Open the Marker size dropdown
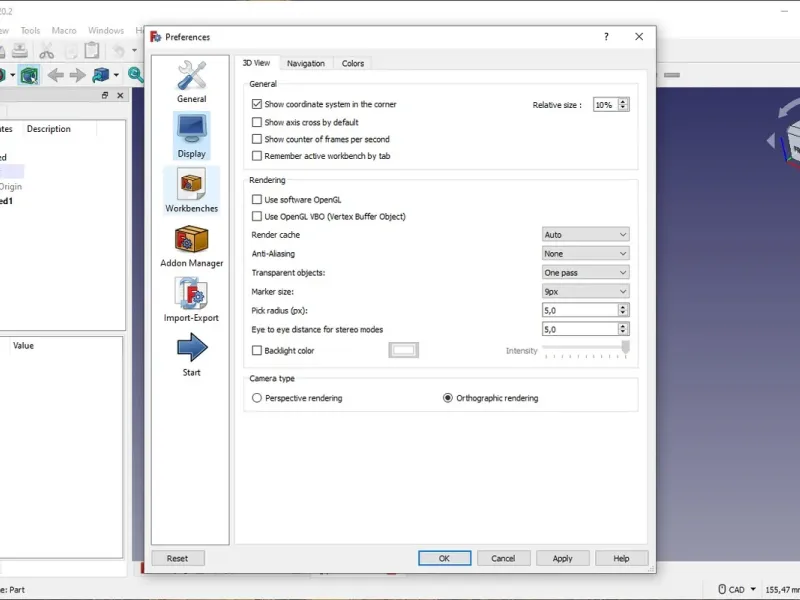 pyautogui.click(x=585, y=291)
